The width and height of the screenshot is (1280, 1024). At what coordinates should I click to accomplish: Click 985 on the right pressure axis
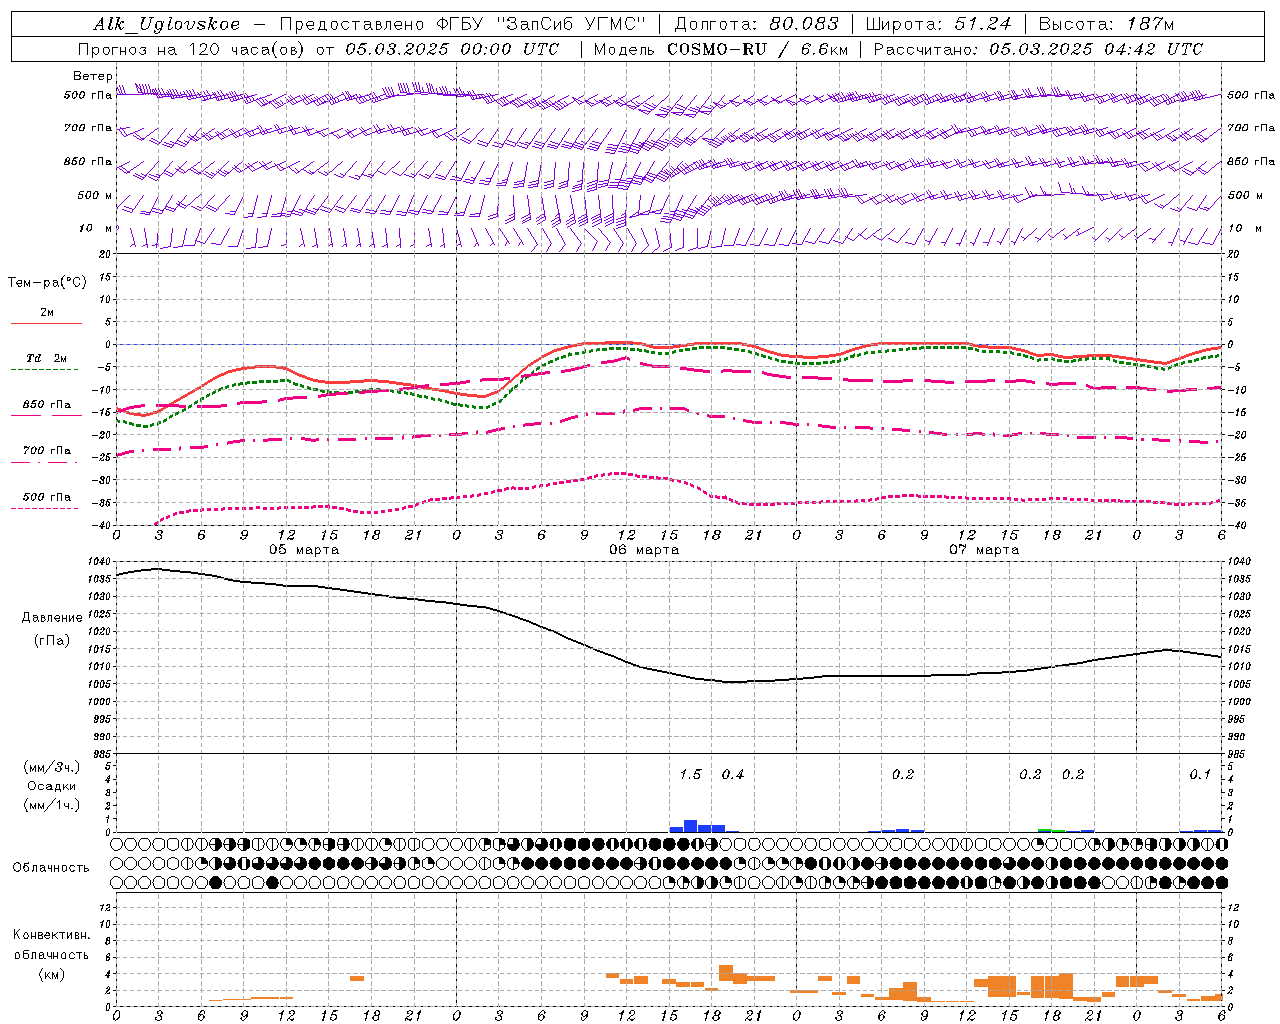(1238, 754)
